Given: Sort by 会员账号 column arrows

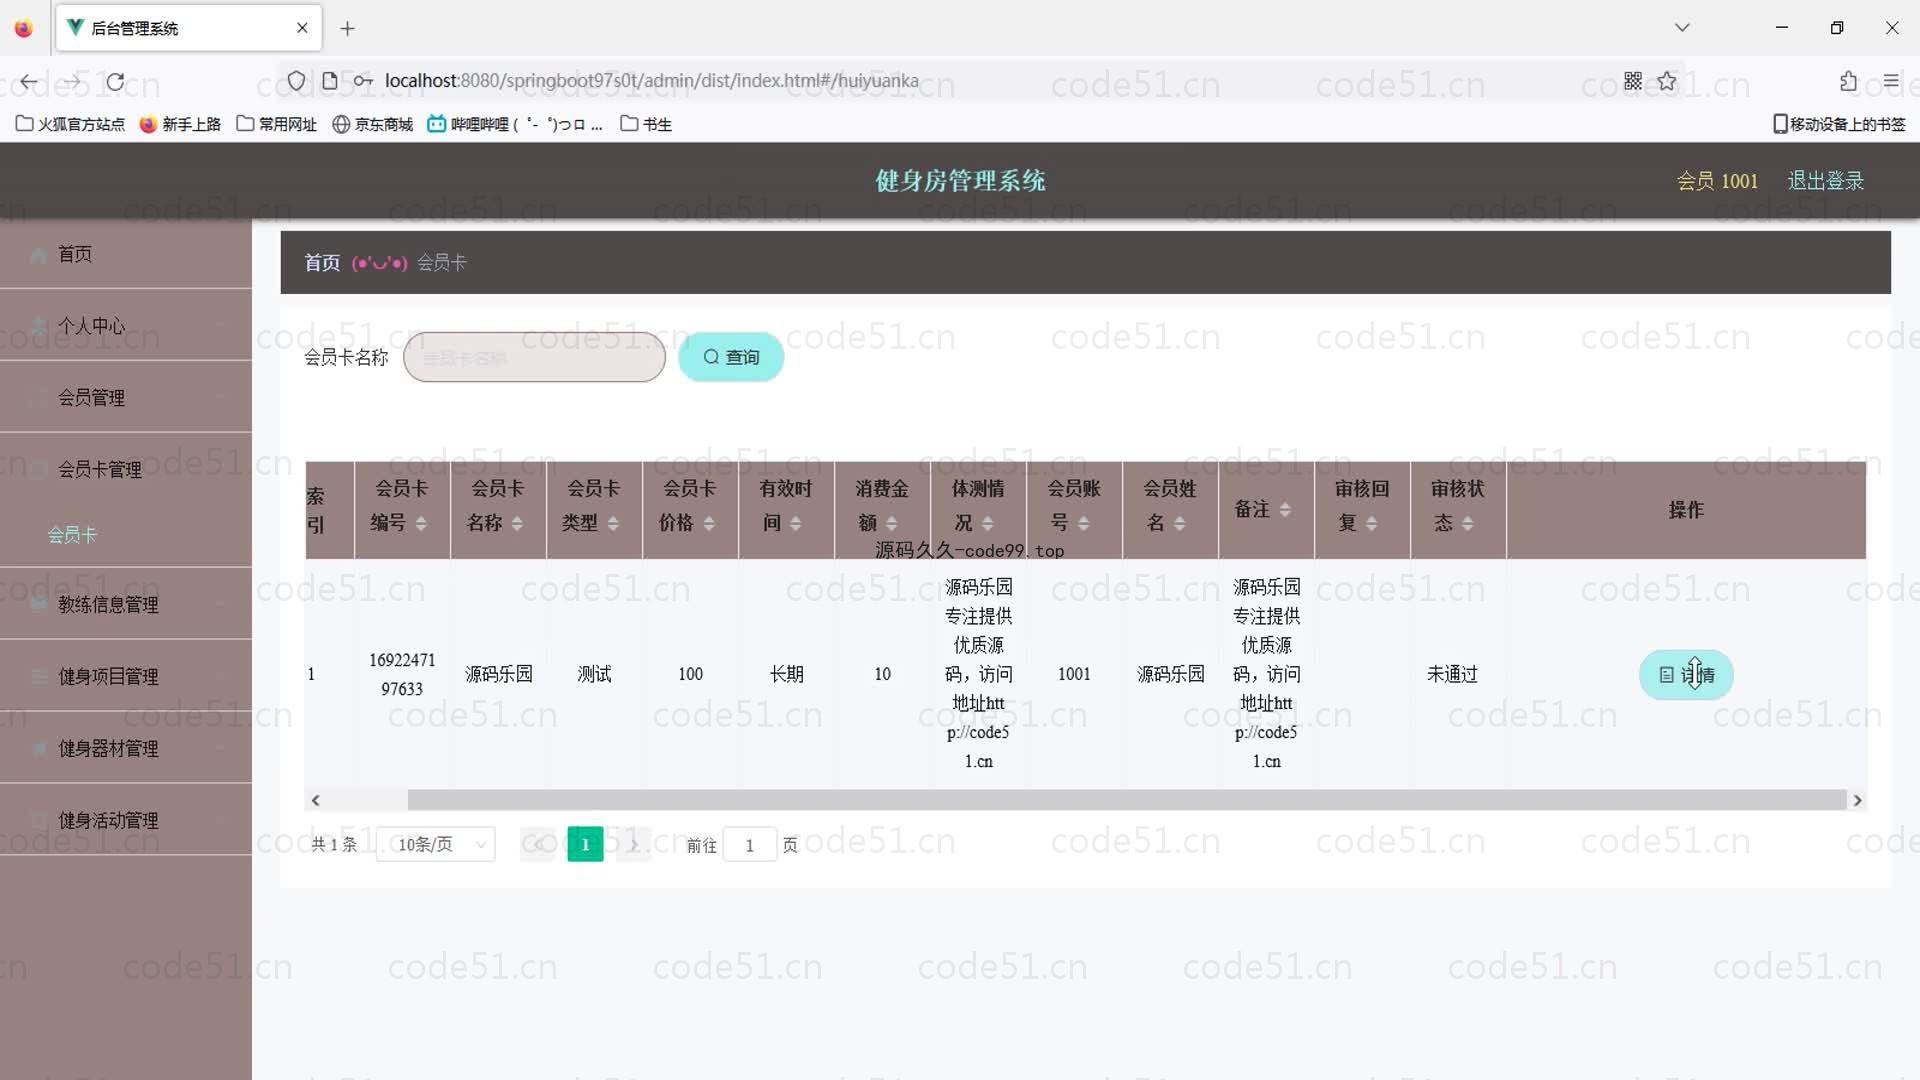Looking at the screenshot, I should 1083,524.
